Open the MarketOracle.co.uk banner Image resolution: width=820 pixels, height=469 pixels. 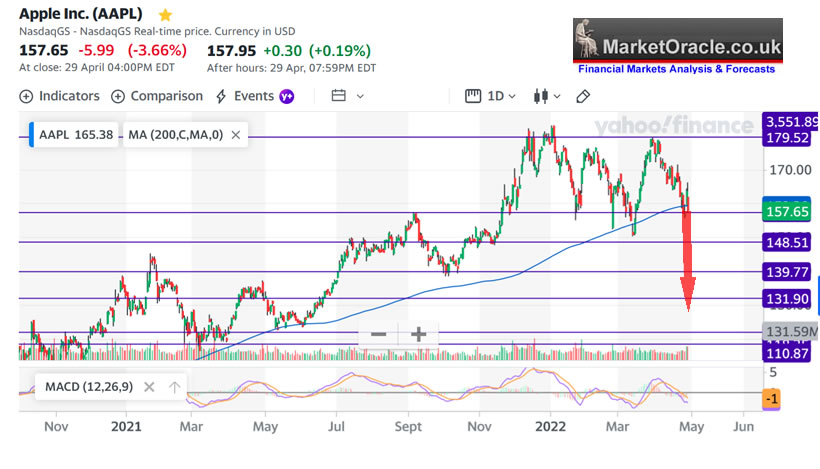(678, 41)
